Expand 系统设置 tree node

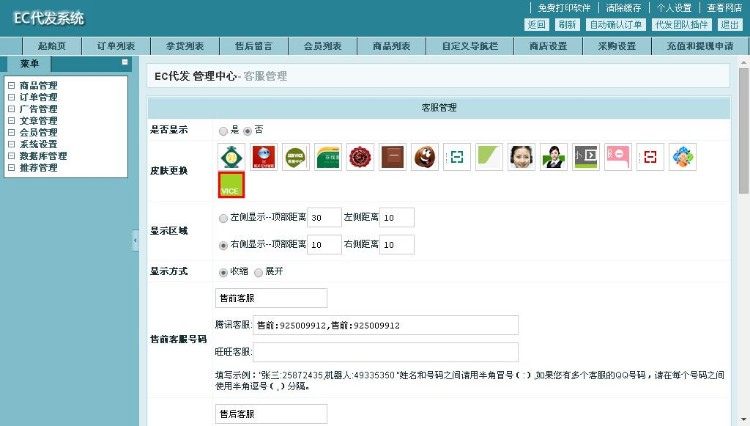(11, 144)
